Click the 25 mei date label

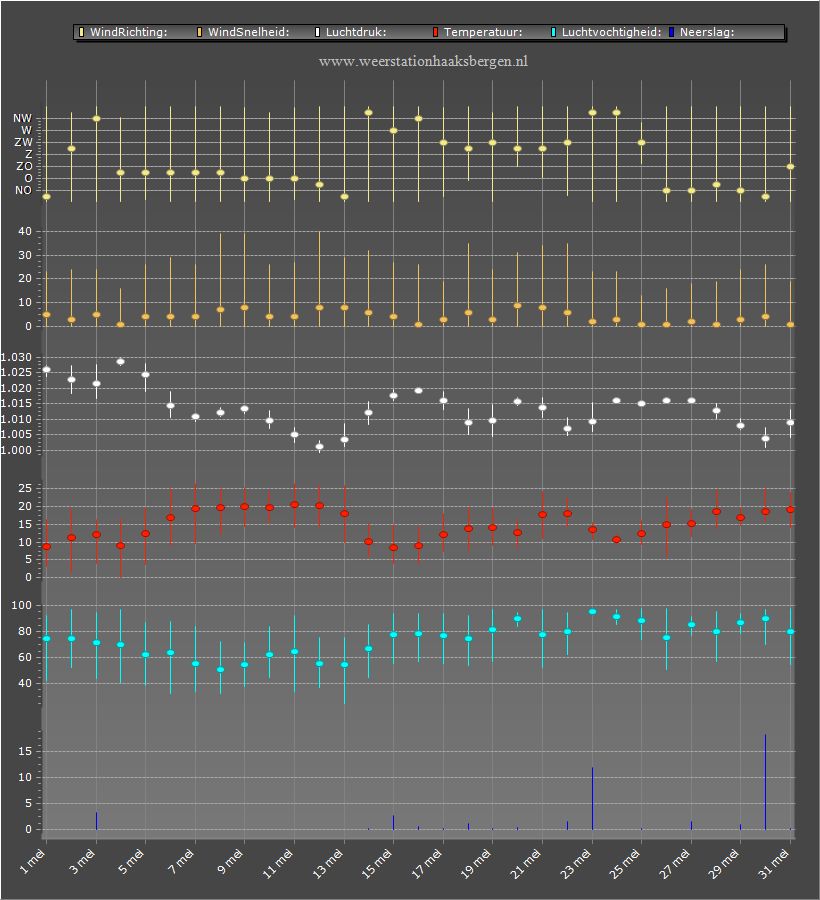point(625,864)
